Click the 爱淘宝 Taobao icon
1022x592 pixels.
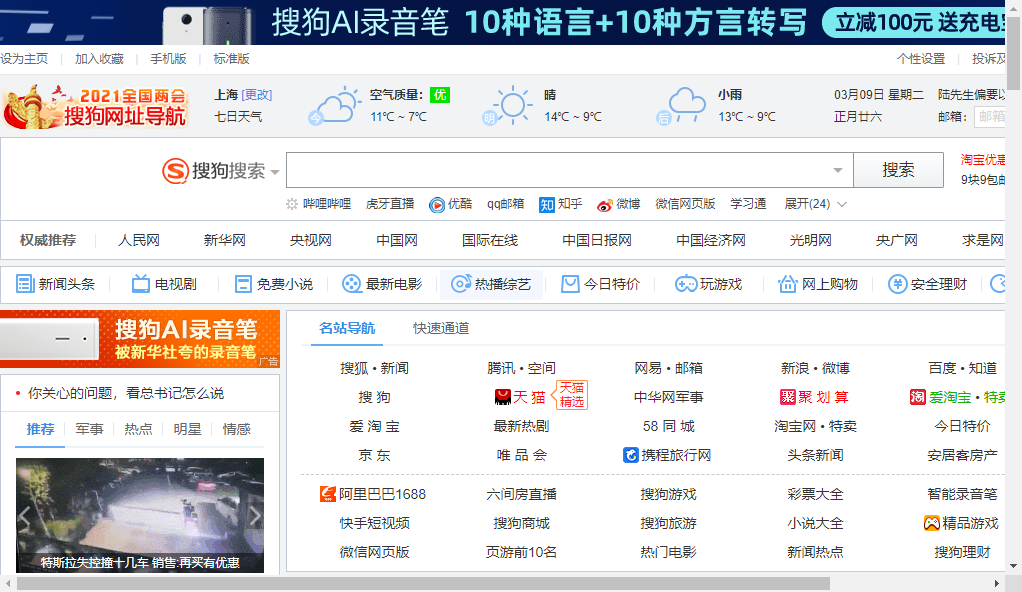click(x=918, y=397)
